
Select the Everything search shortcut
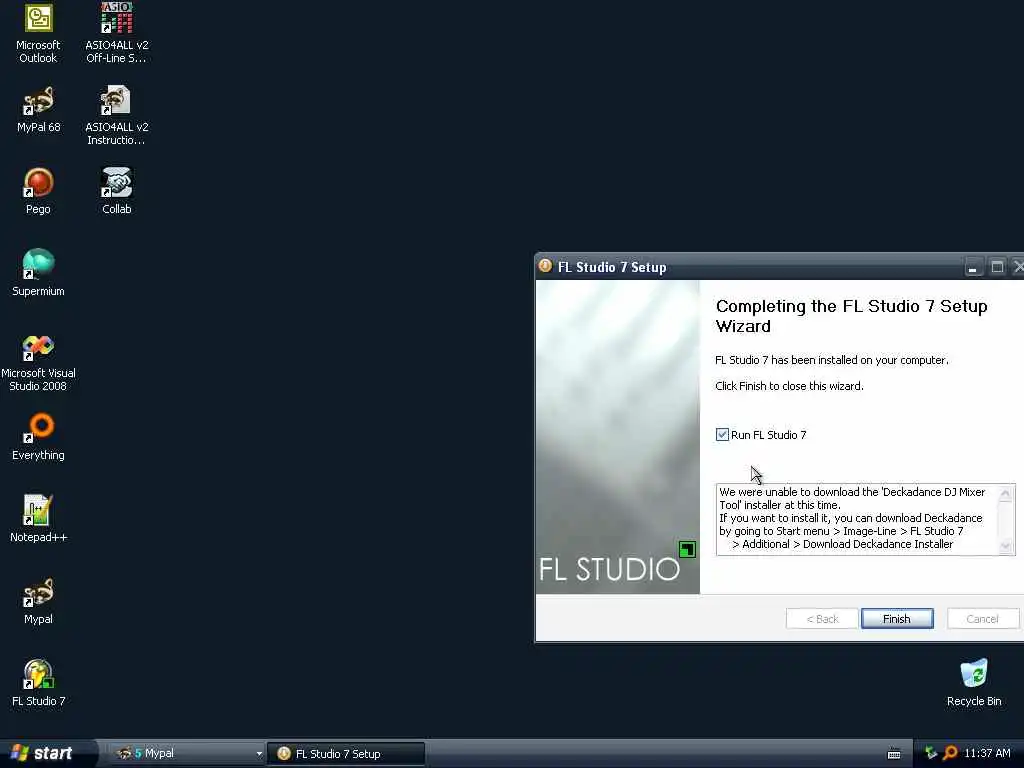(38, 437)
